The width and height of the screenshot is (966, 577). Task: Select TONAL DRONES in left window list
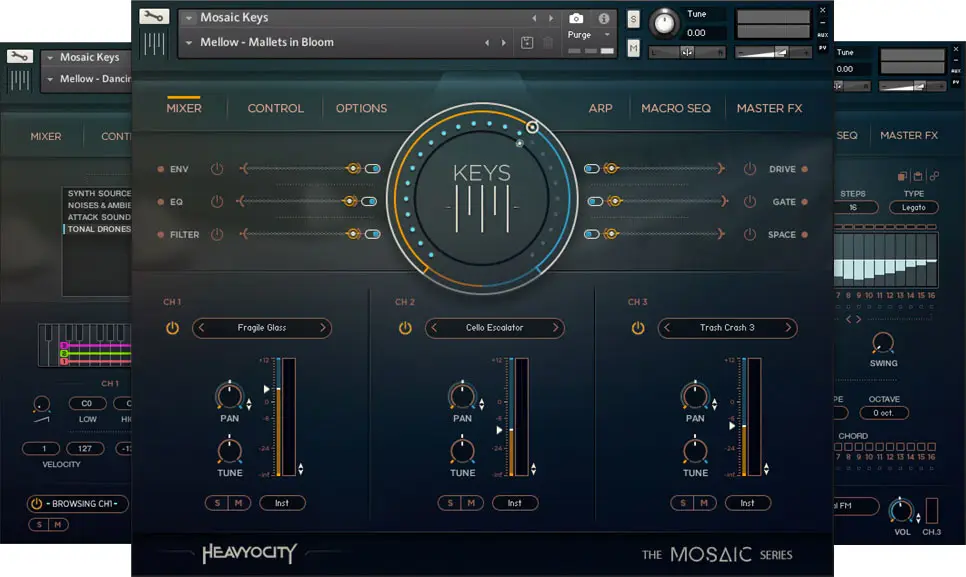coord(99,229)
